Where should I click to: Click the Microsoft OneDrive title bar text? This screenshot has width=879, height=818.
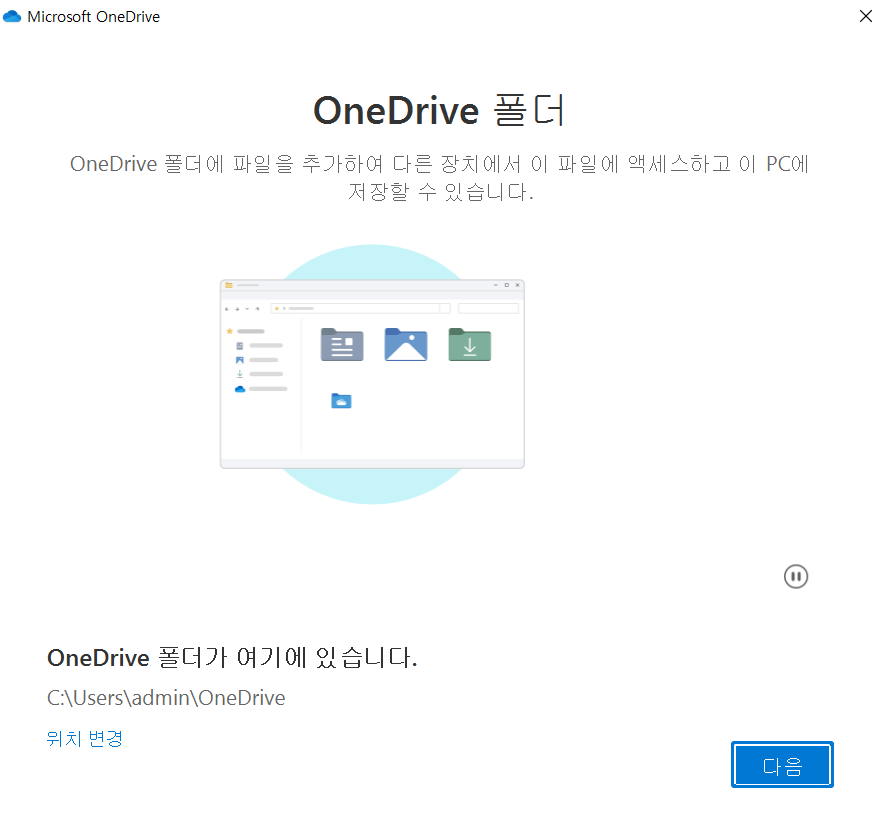[81, 16]
